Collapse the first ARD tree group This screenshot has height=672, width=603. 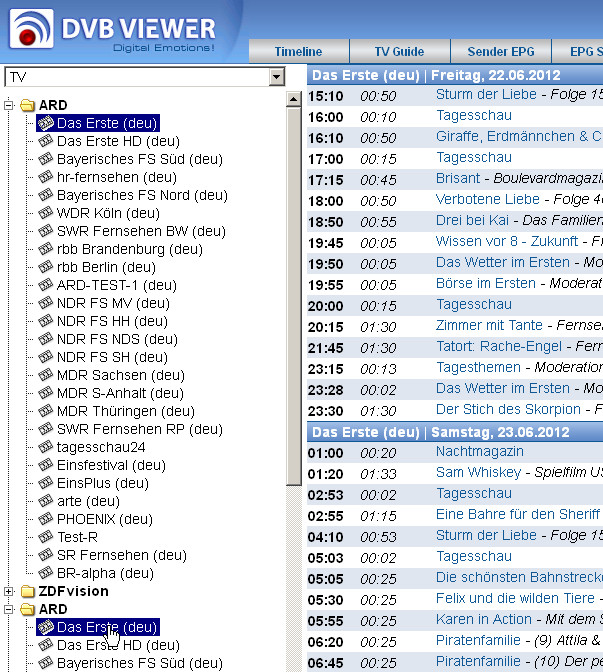point(9,105)
